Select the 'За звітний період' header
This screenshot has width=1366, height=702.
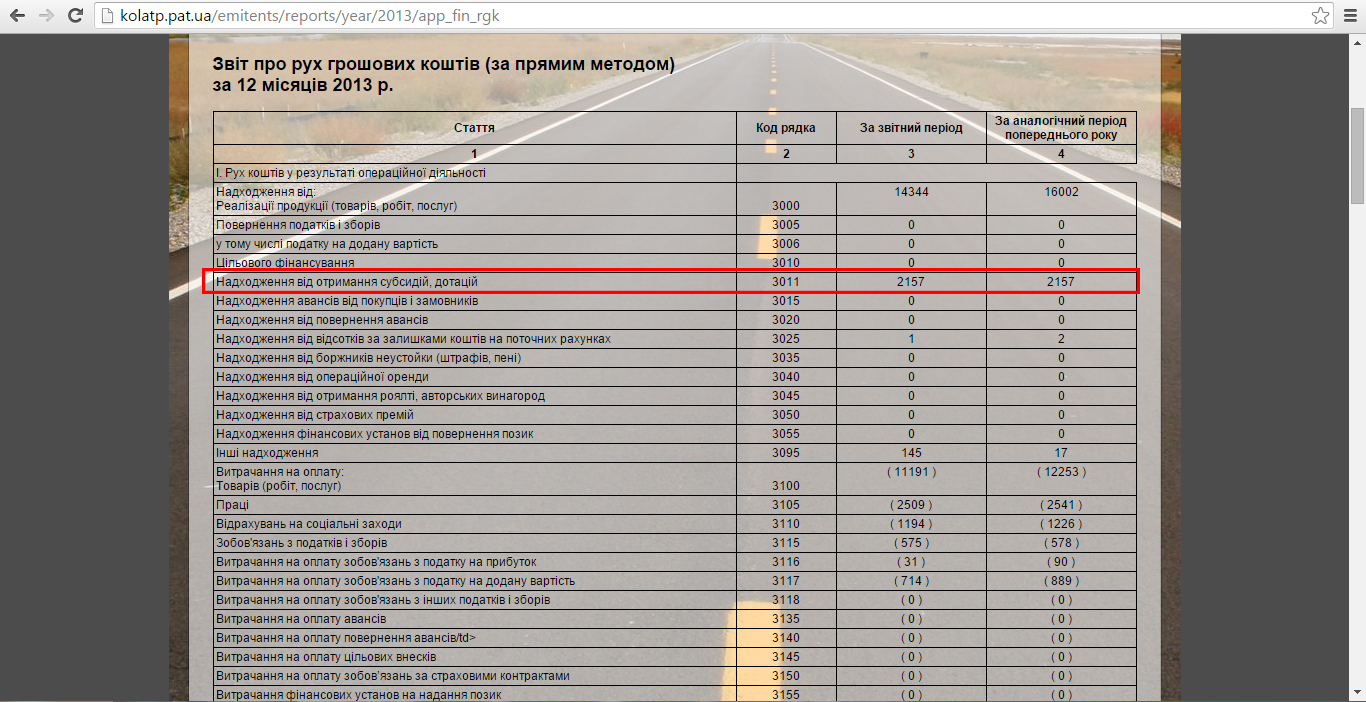[x=911, y=128]
